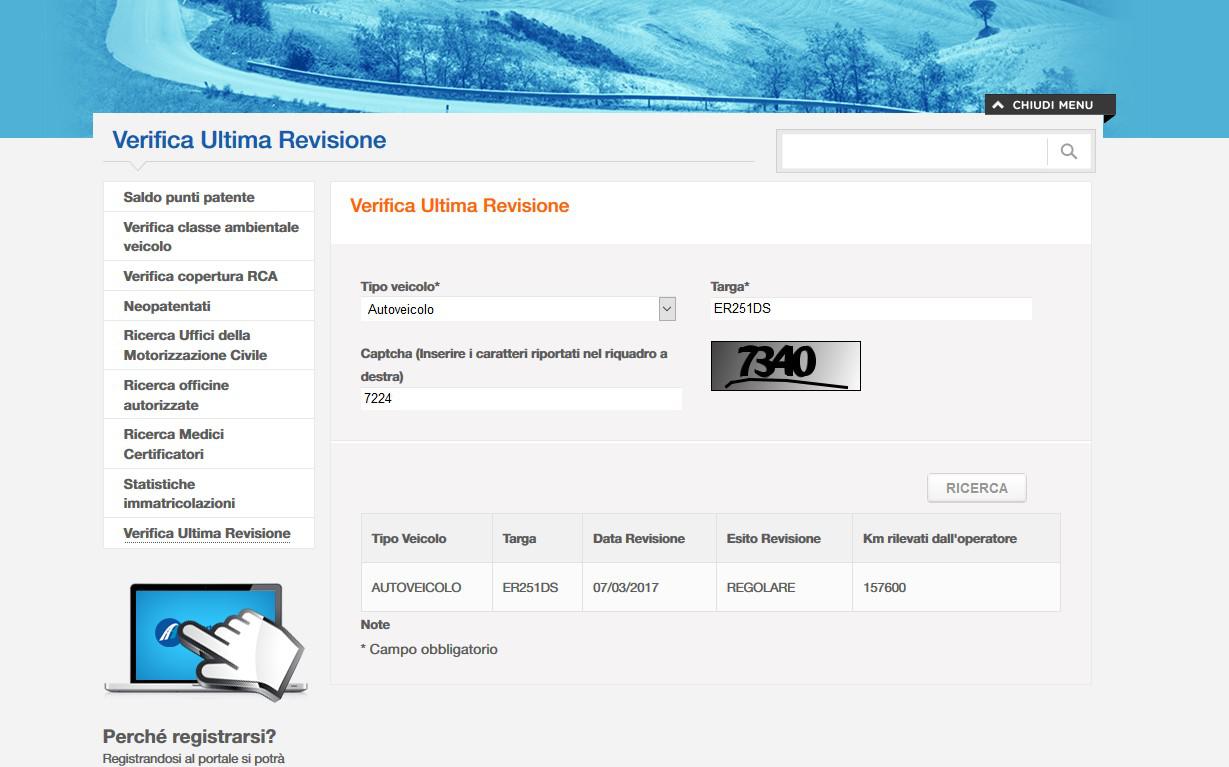Open Verifica copertura RCA
This screenshot has height=767, width=1229.
point(200,277)
